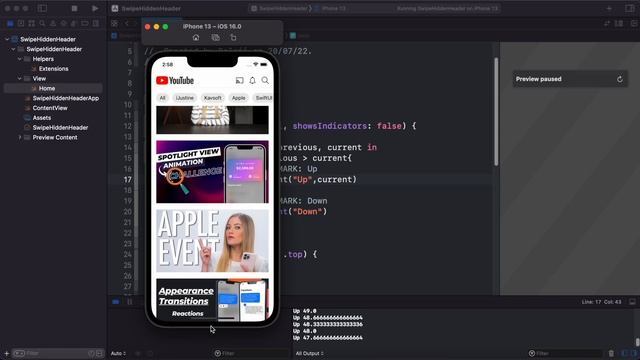The height and width of the screenshot is (360, 640).
Task: Choose iPhone 13 run destination
Action: [331, 8]
